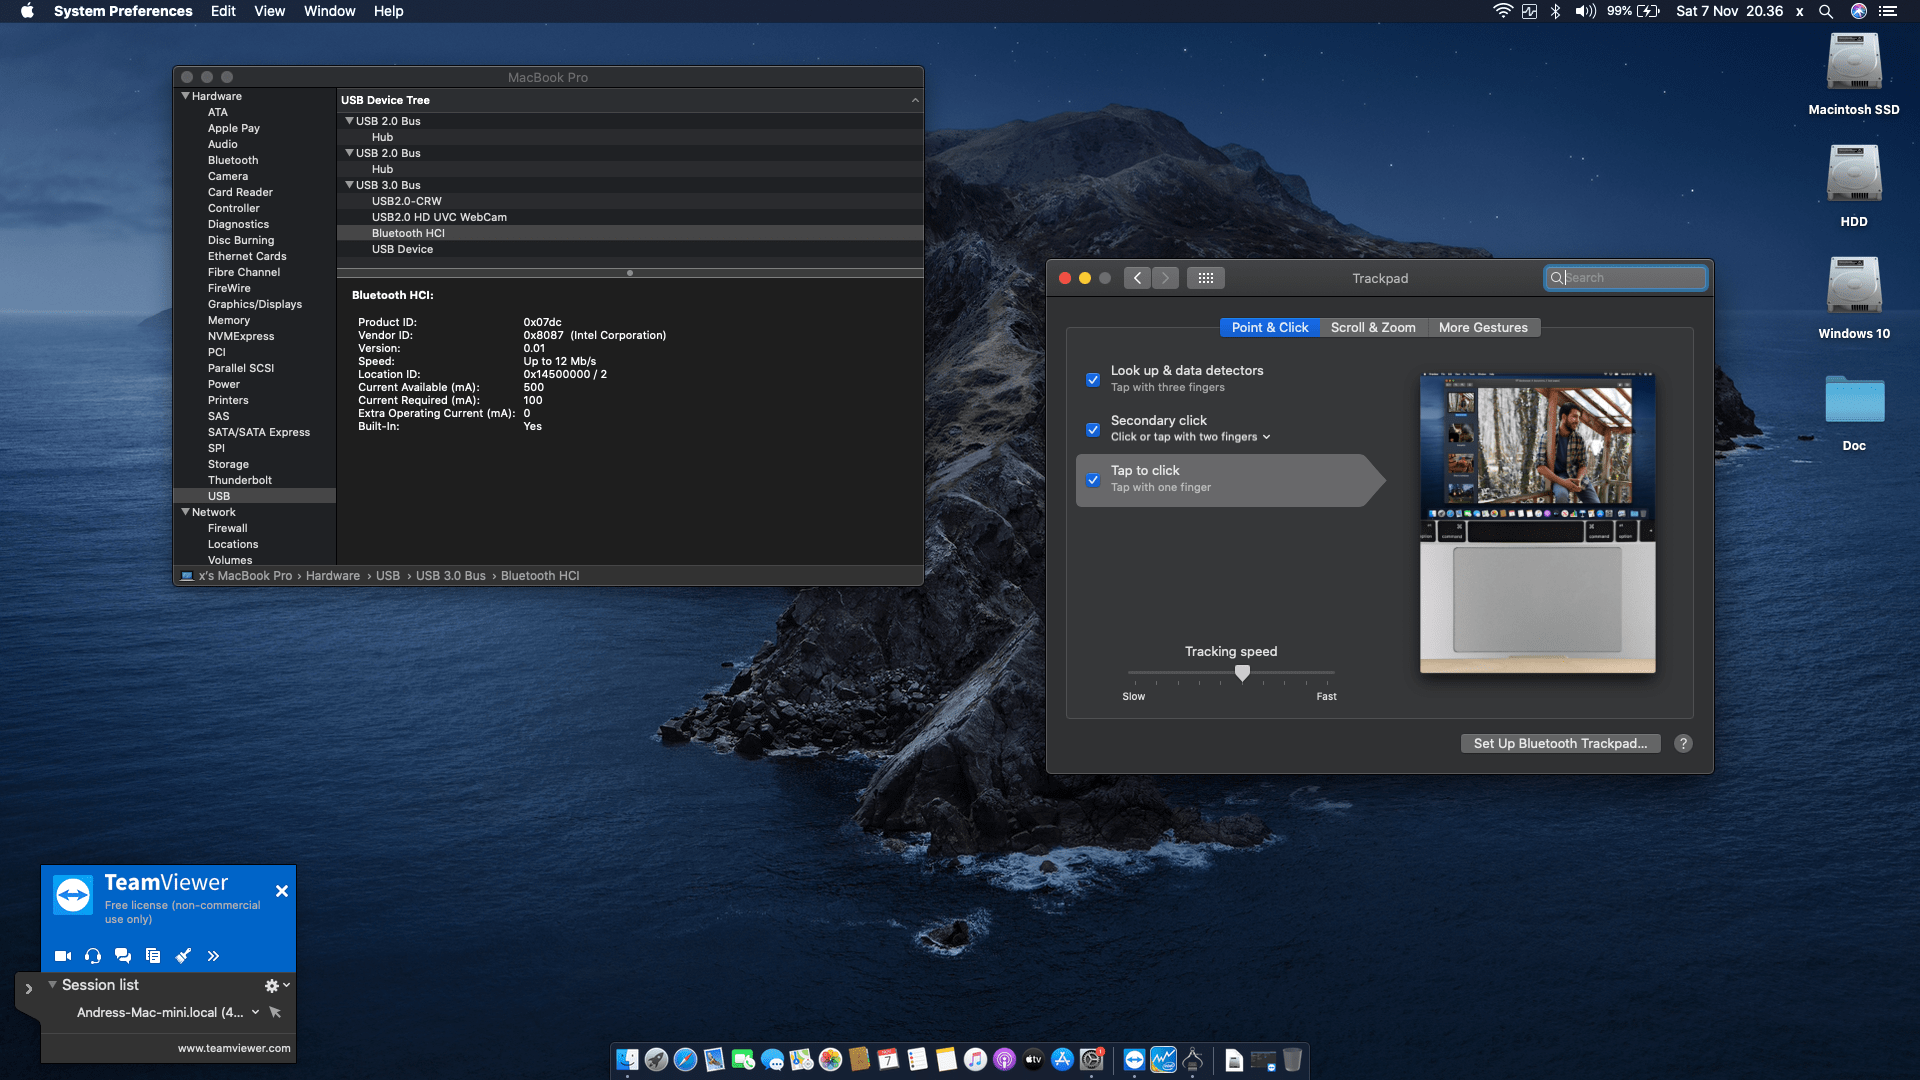Open the two fingers click options dropdown

pyautogui.click(x=1266, y=437)
